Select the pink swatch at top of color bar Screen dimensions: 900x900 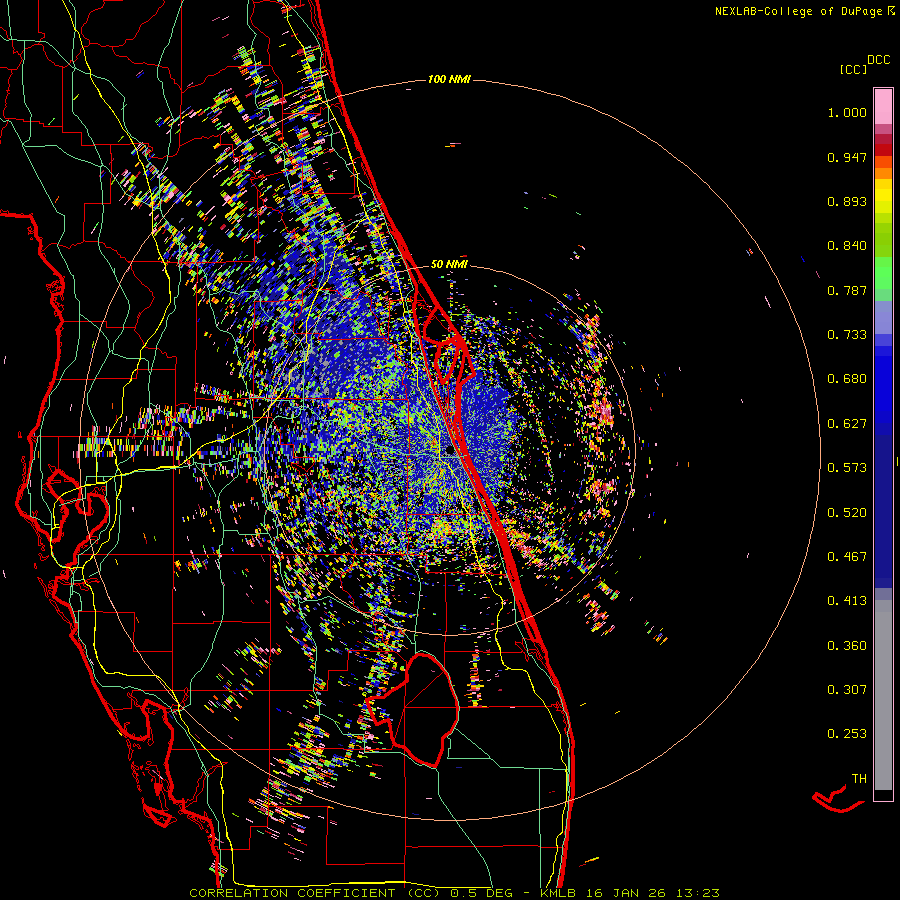click(883, 106)
